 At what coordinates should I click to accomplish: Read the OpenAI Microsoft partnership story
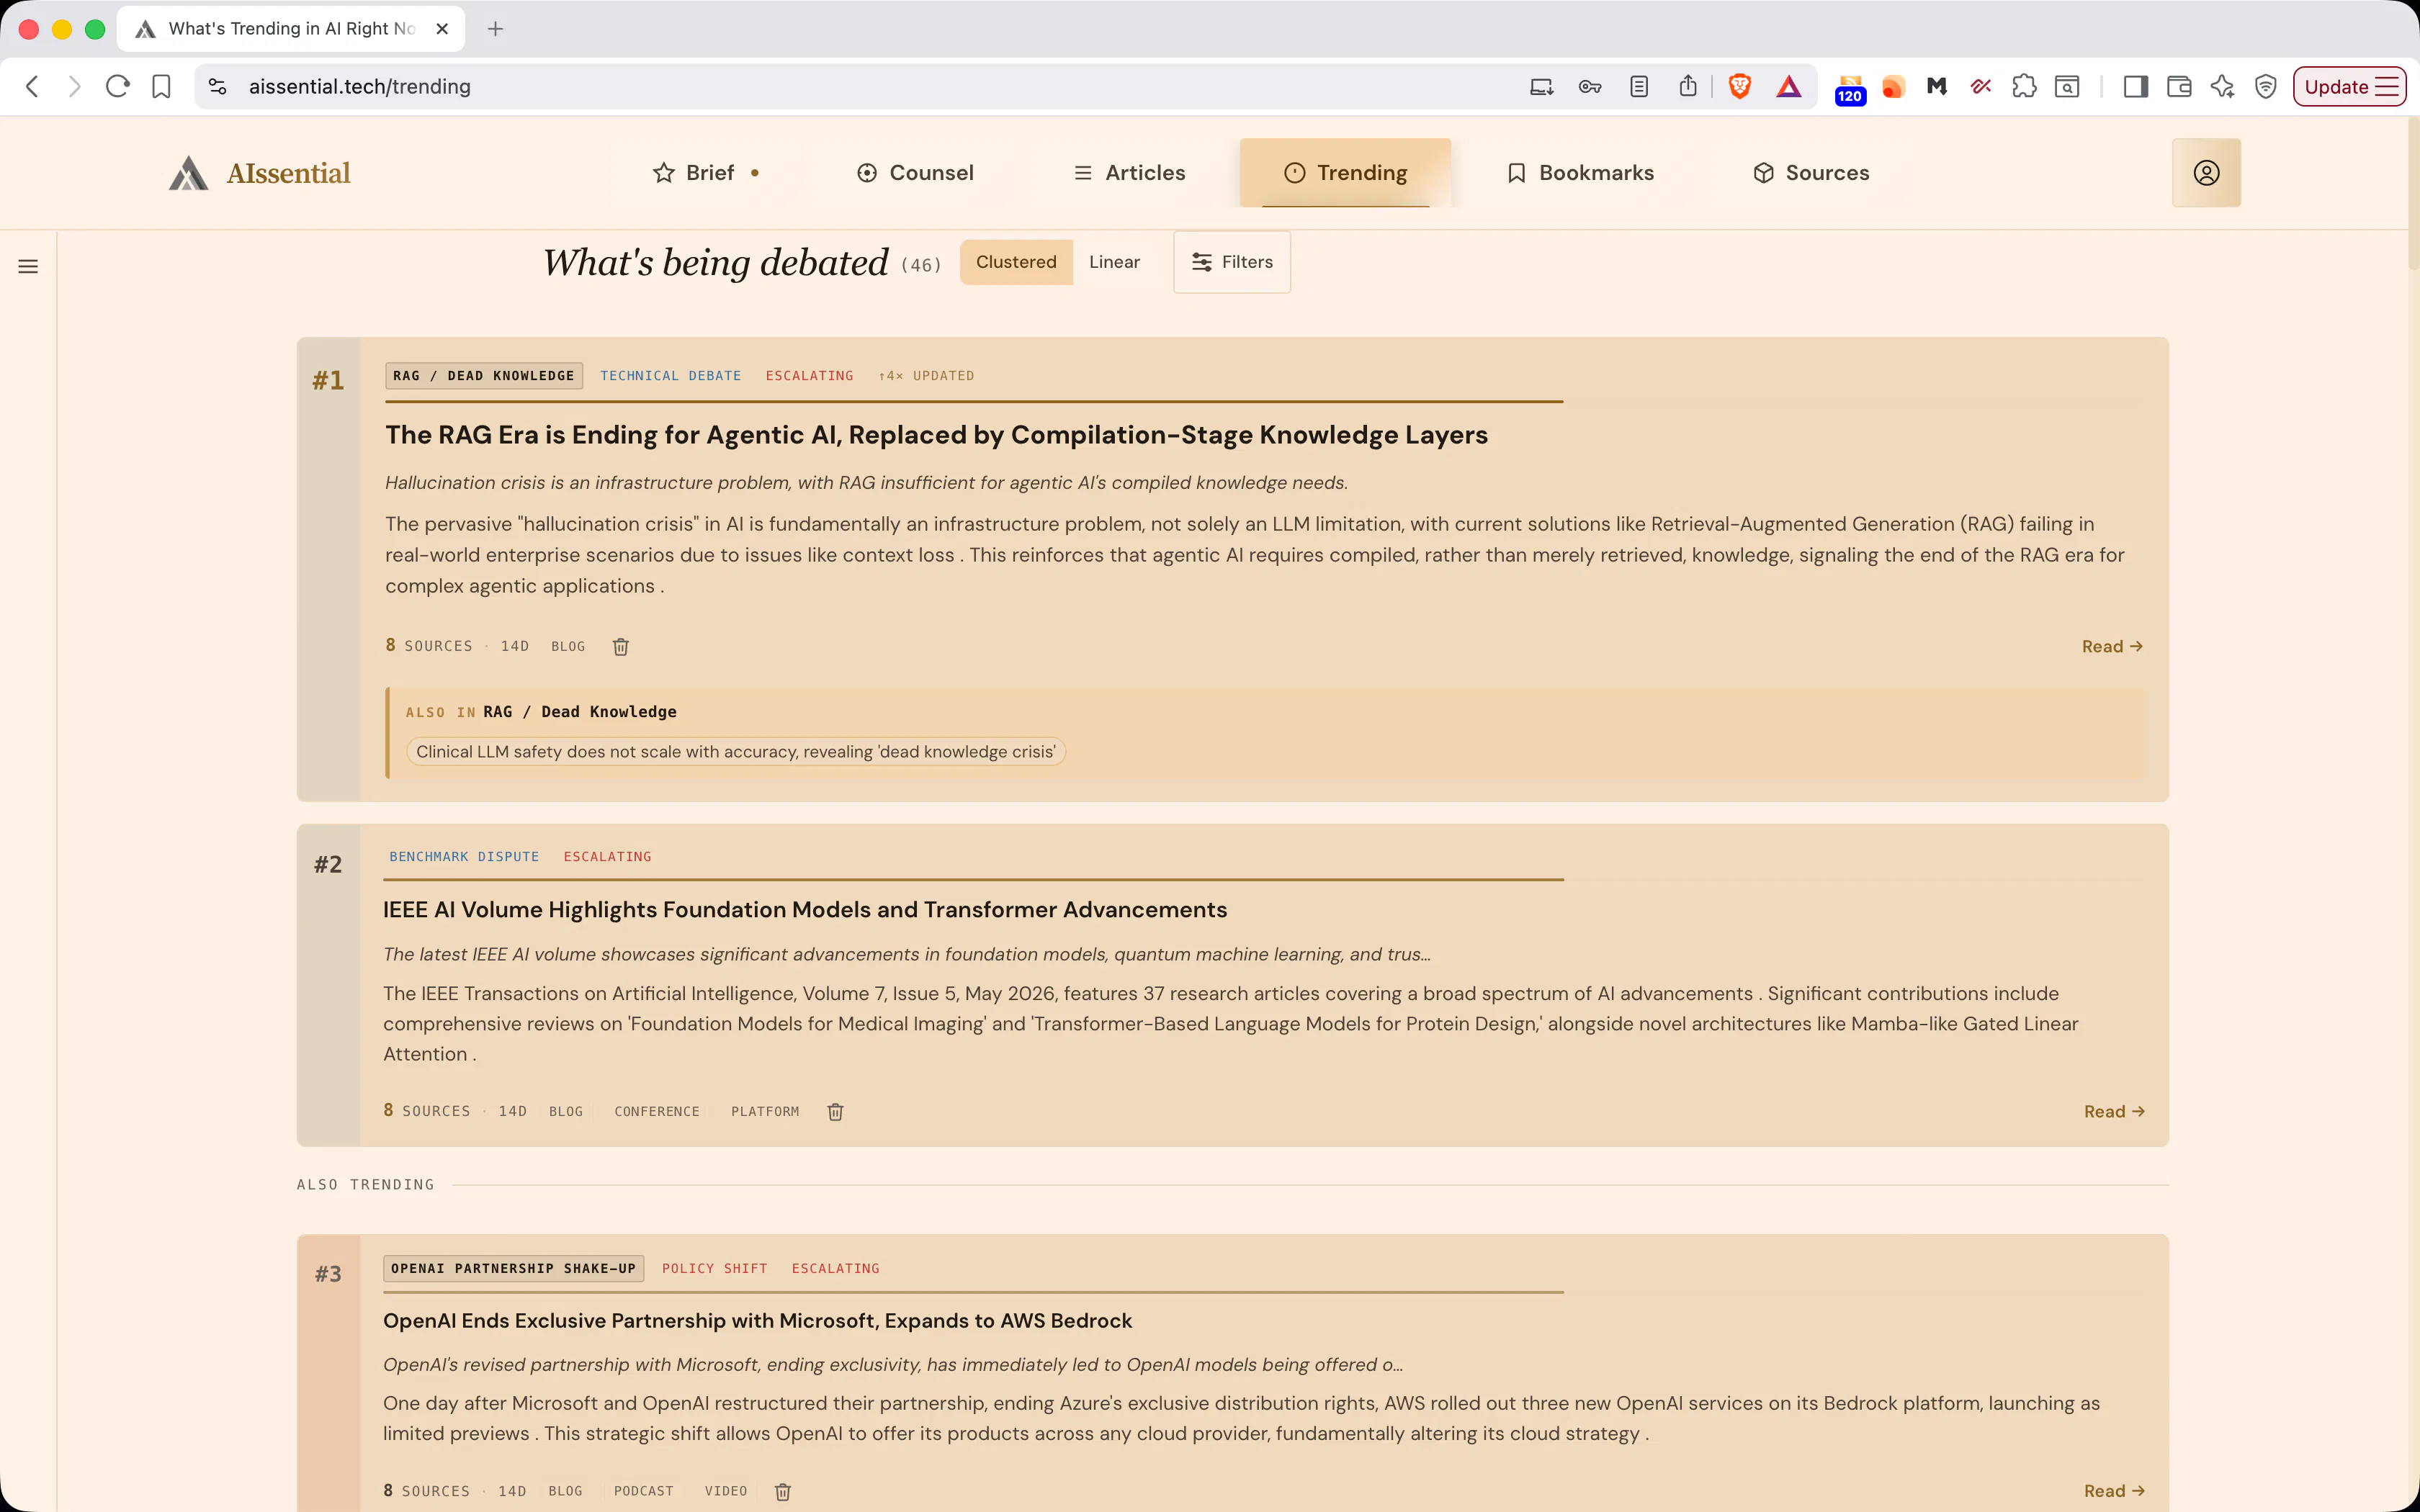[x=2114, y=1491]
